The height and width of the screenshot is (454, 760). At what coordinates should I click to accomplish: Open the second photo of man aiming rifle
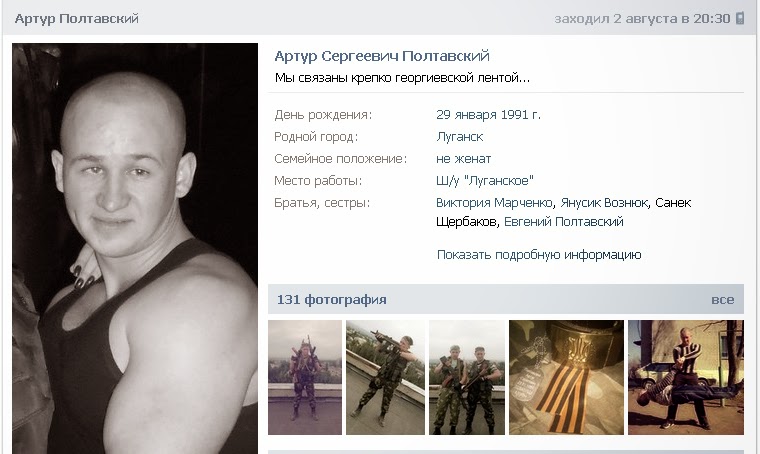coord(385,377)
